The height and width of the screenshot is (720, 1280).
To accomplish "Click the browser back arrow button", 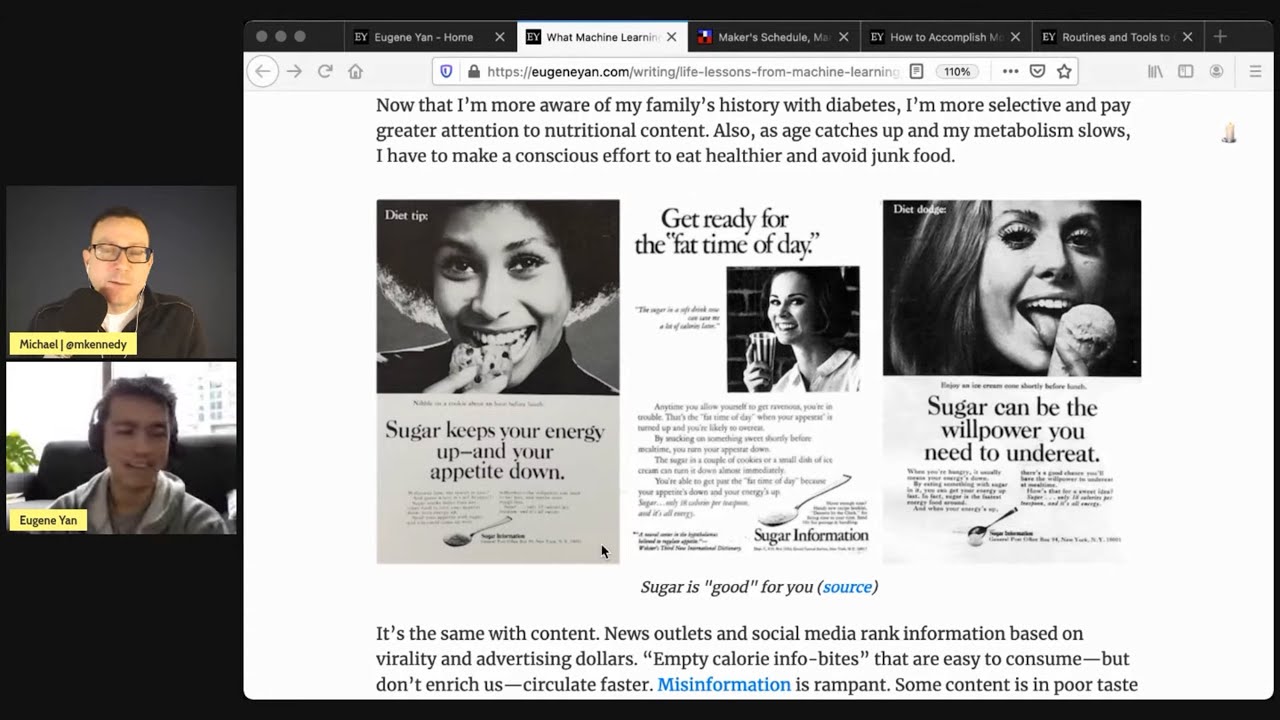I will click(x=262, y=71).
